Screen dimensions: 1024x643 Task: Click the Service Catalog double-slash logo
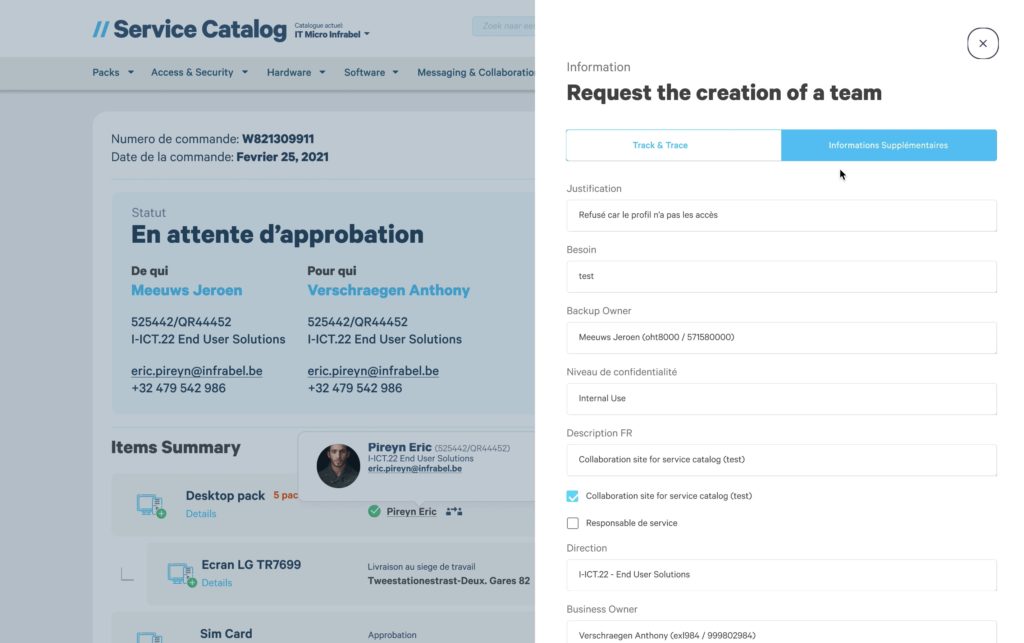[100, 29]
